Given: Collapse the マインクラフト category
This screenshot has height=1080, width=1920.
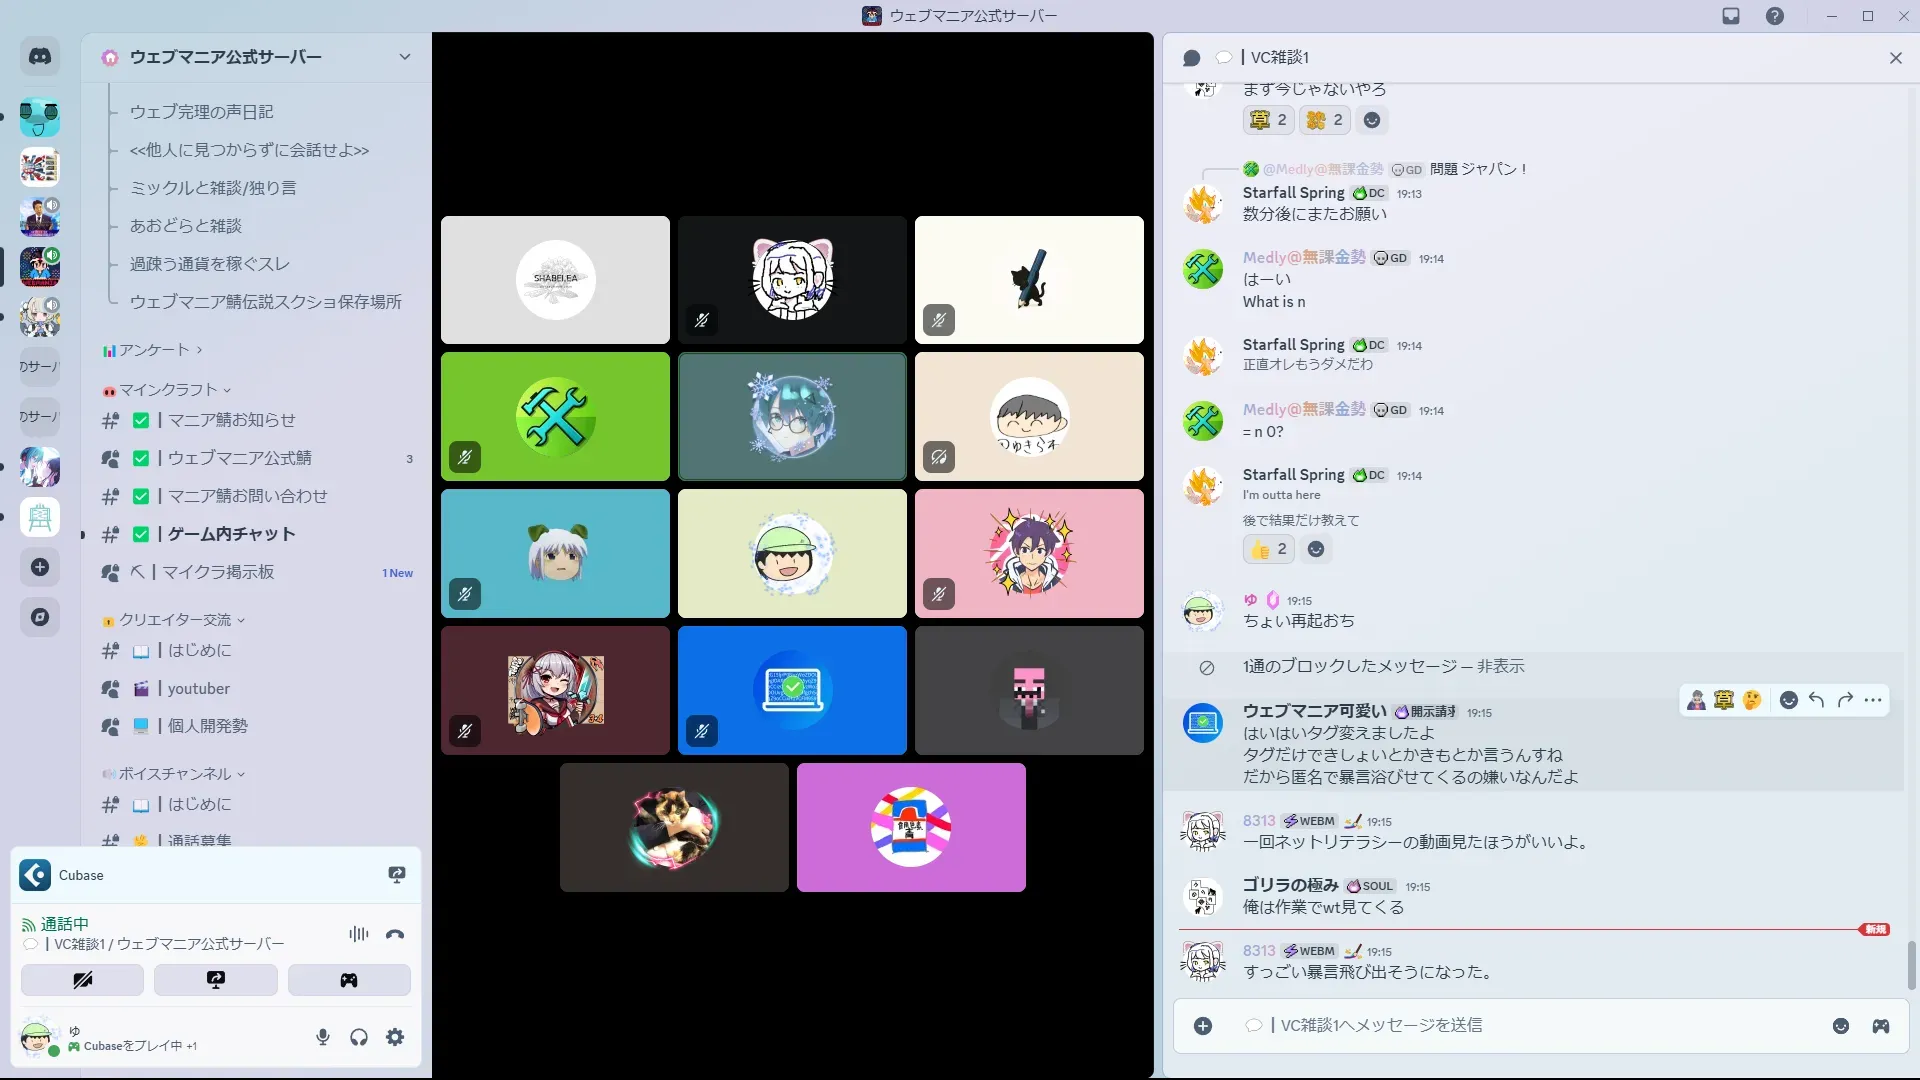Looking at the screenshot, I should click(x=168, y=390).
